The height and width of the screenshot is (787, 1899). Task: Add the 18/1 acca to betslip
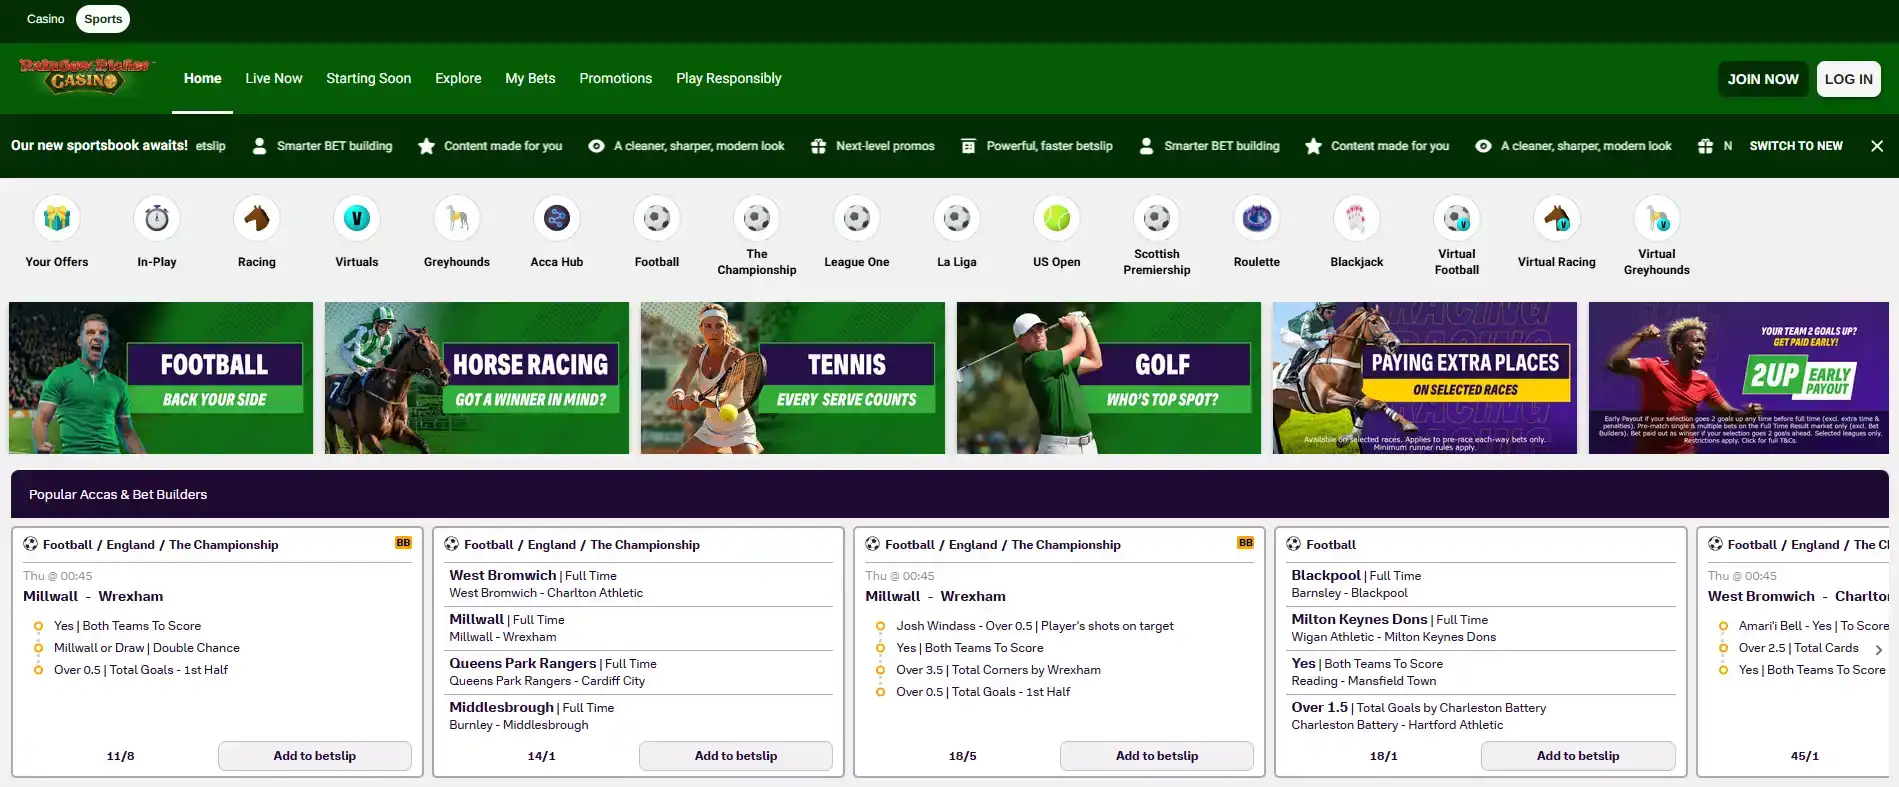pos(1578,756)
